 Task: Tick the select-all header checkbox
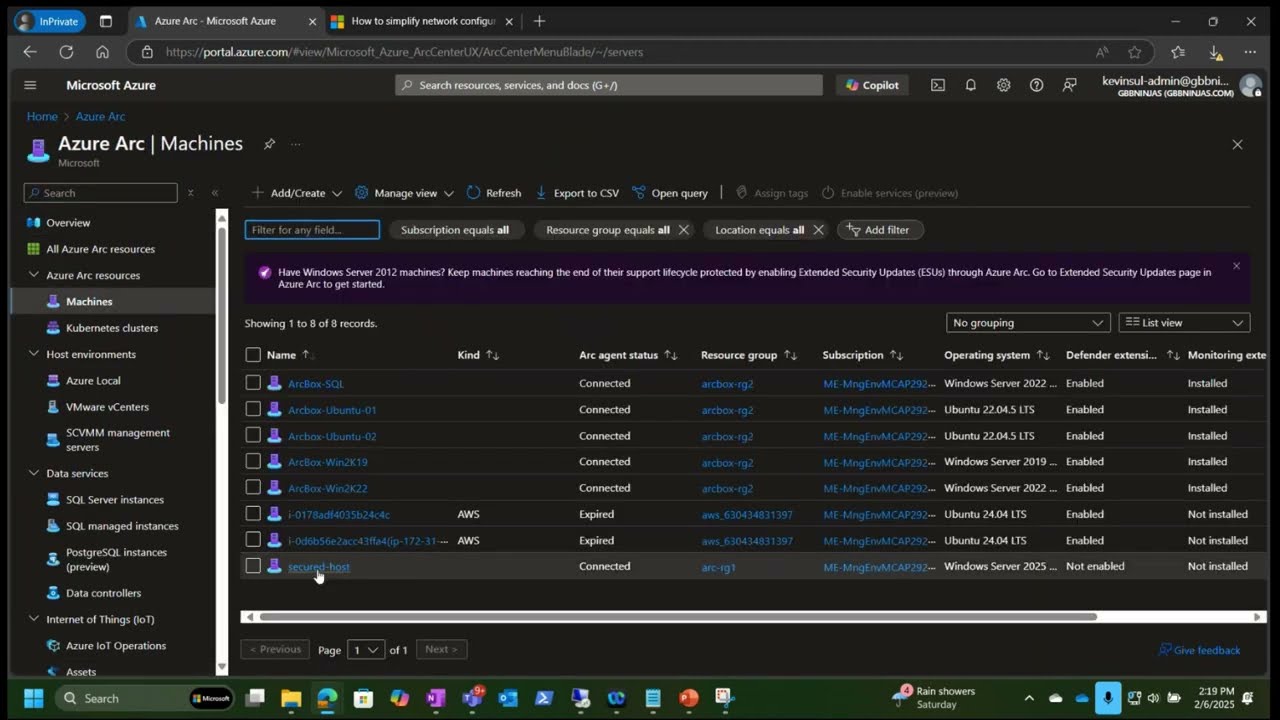(x=253, y=355)
